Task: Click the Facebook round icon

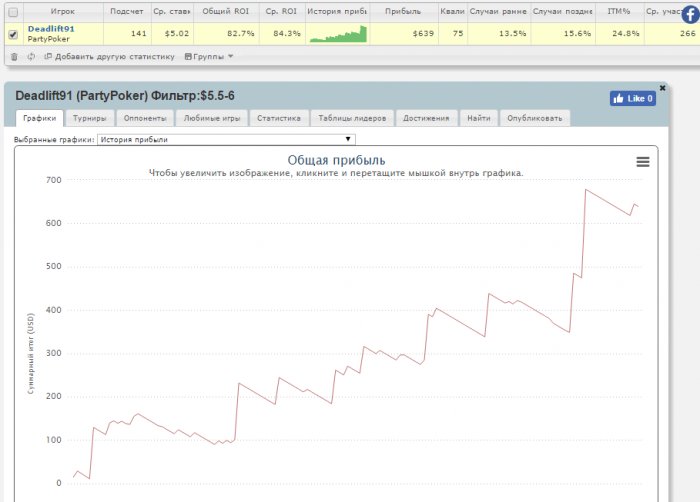Action: [x=691, y=15]
